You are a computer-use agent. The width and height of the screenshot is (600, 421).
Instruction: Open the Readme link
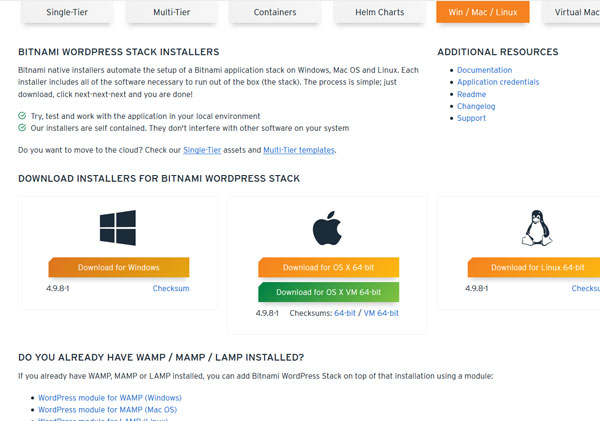471,94
